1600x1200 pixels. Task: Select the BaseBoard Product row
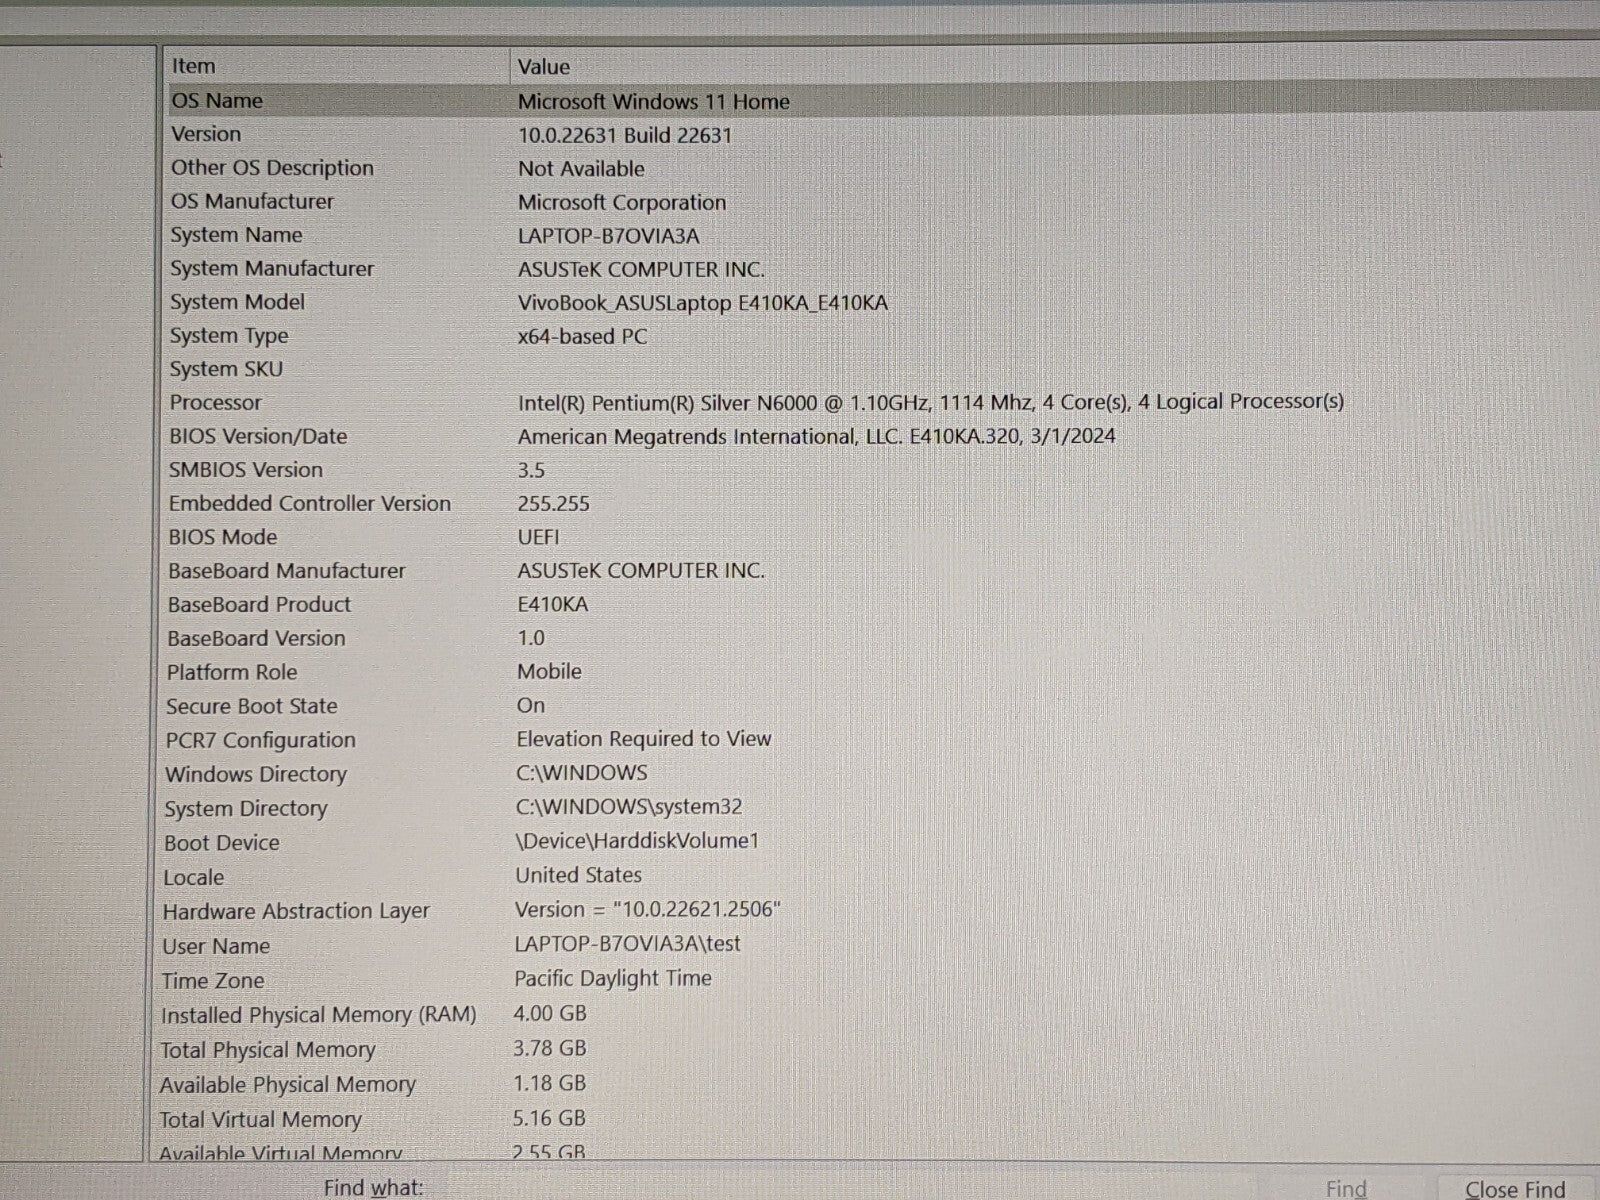(259, 605)
